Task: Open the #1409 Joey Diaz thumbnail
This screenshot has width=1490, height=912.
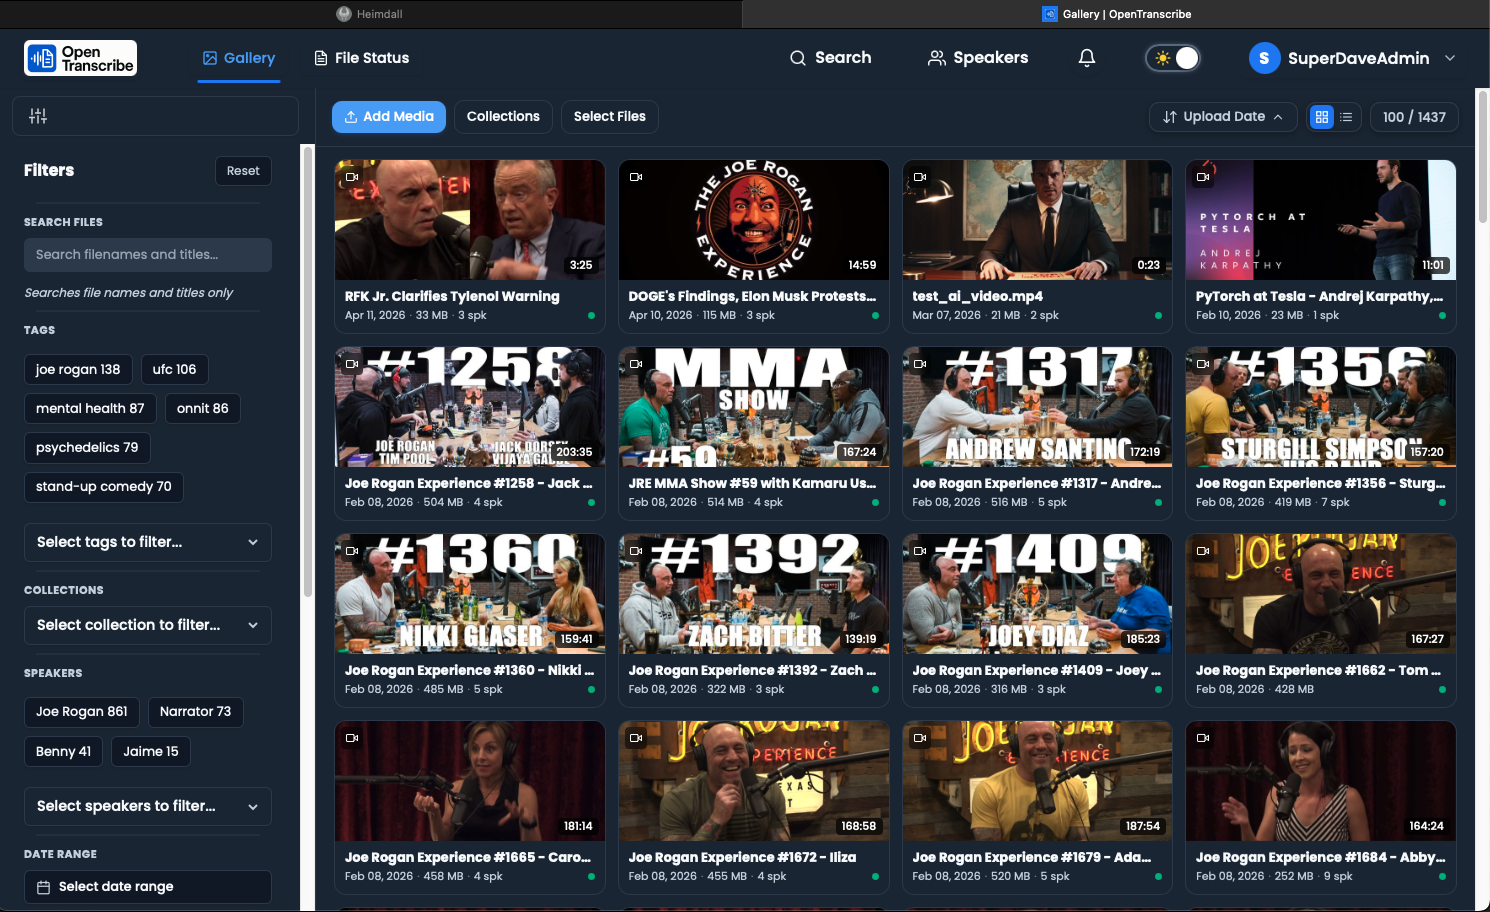Action: click(1037, 594)
